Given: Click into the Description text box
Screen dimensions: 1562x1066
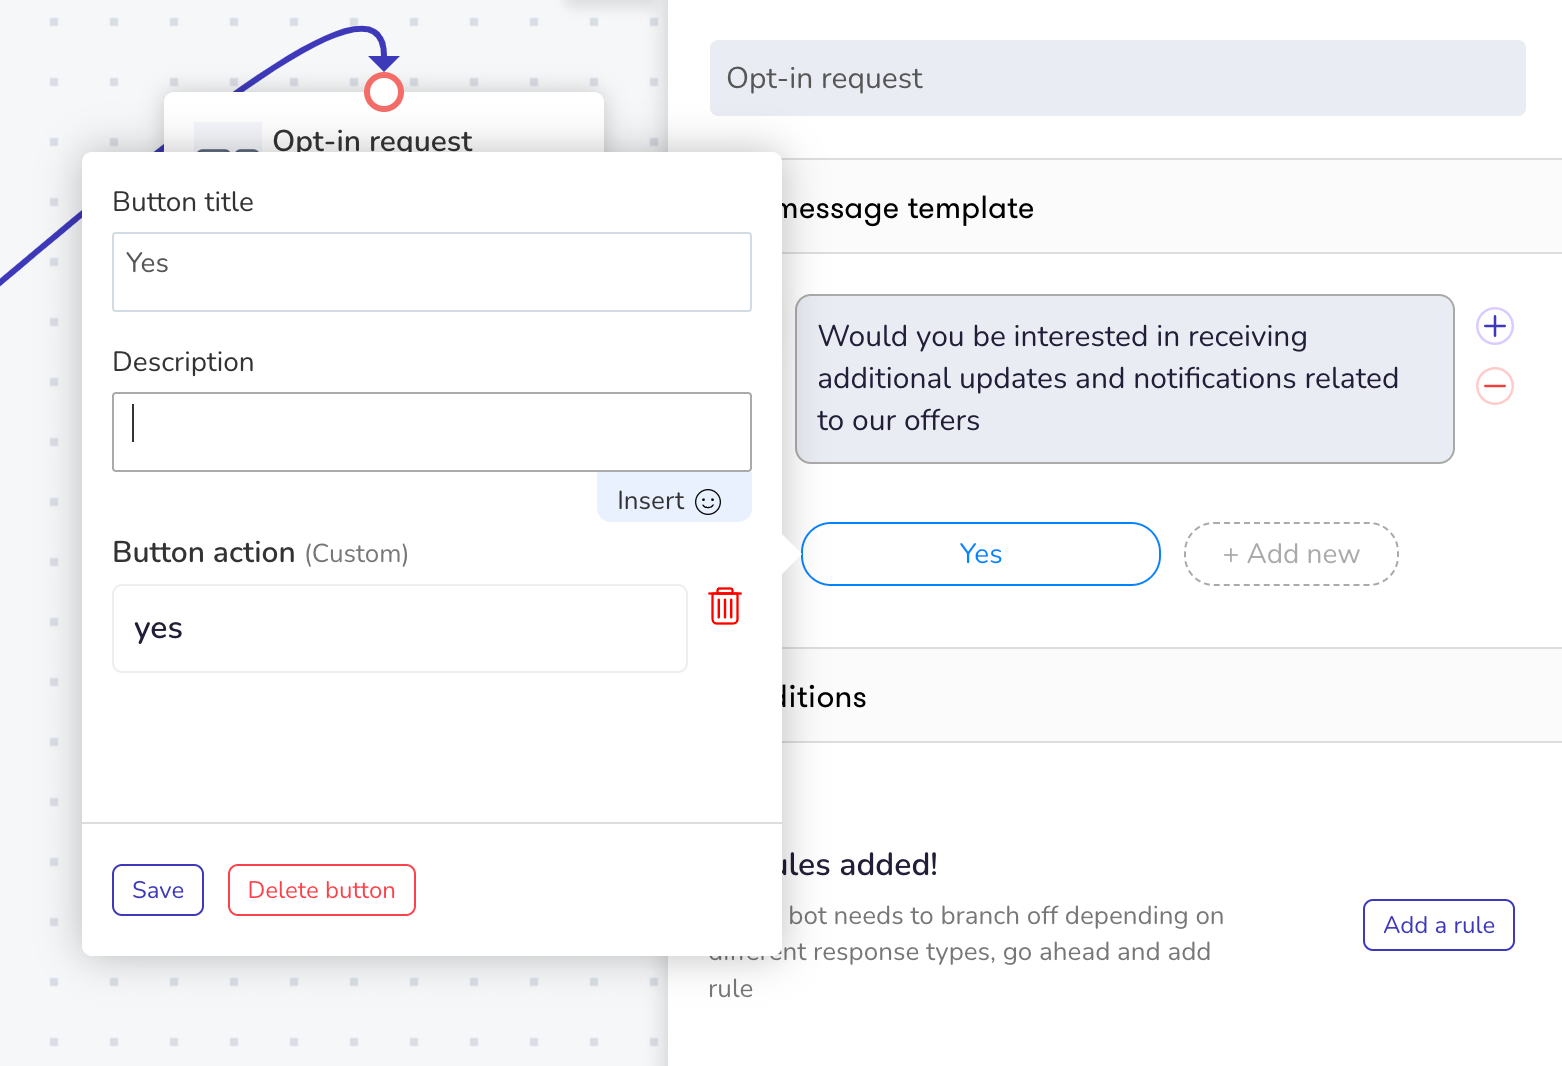Looking at the screenshot, I should tap(432, 432).
